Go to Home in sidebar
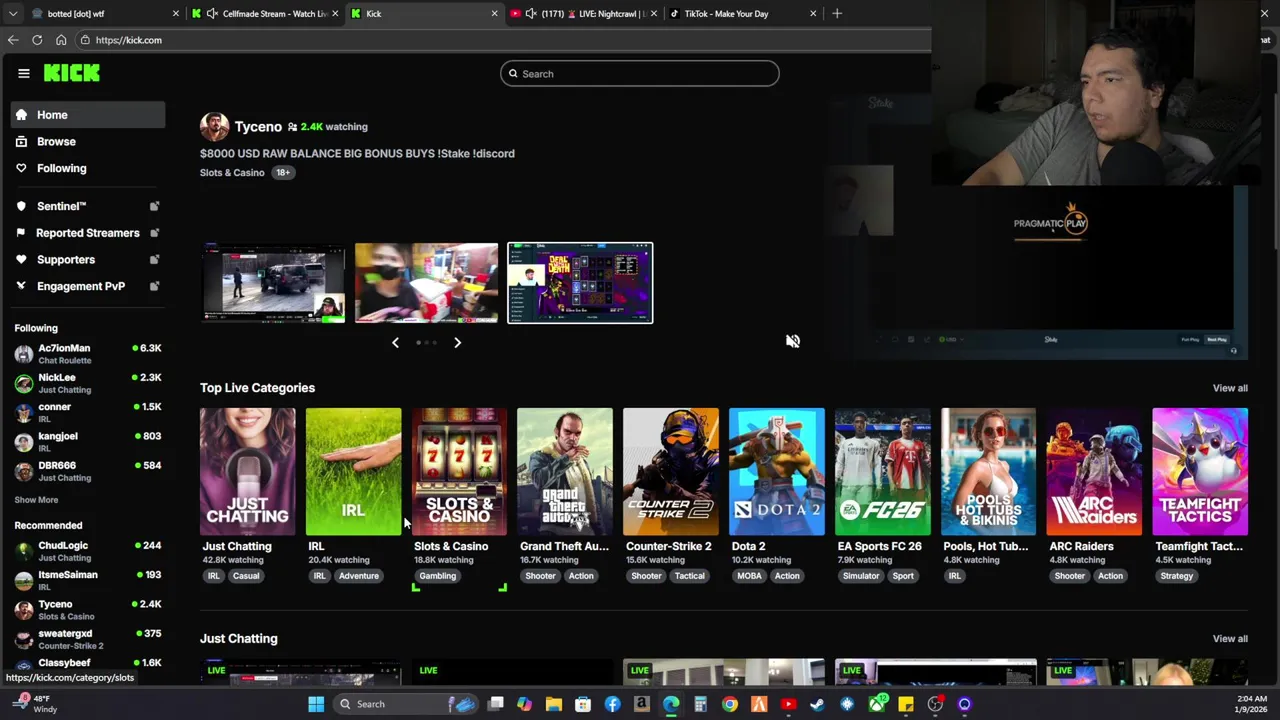 click(88, 115)
